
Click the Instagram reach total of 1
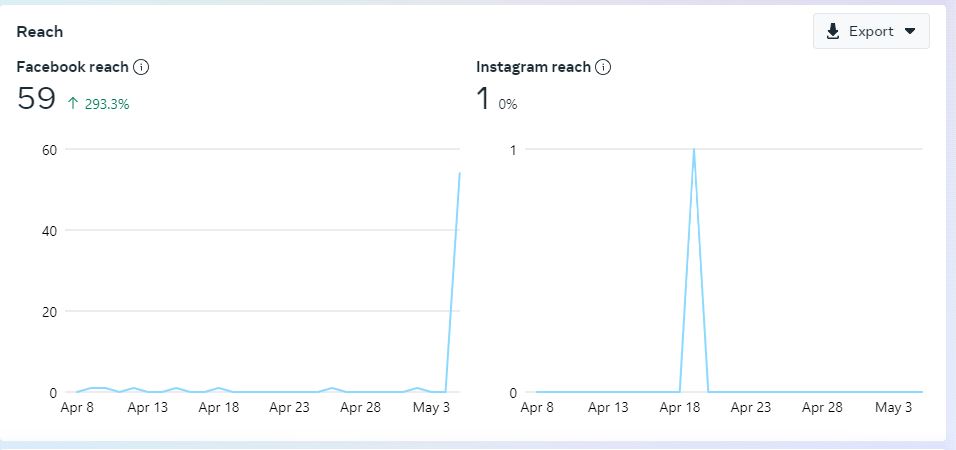click(x=483, y=98)
